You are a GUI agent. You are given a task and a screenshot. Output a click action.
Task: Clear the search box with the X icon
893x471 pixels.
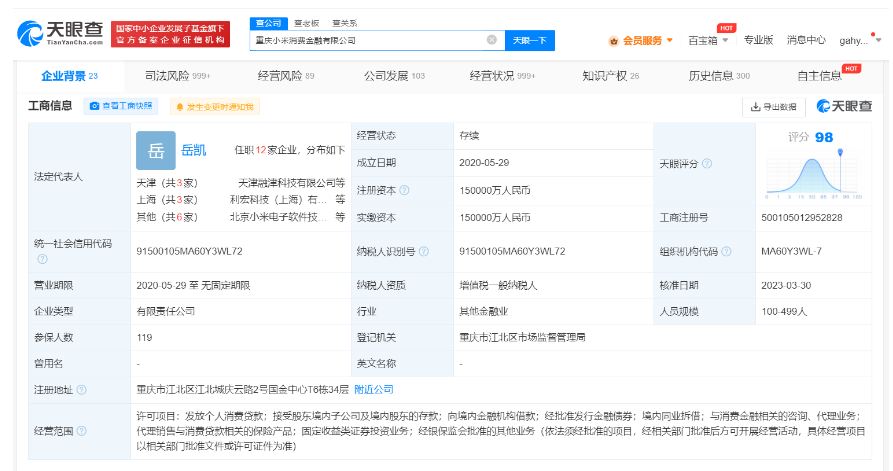point(491,40)
